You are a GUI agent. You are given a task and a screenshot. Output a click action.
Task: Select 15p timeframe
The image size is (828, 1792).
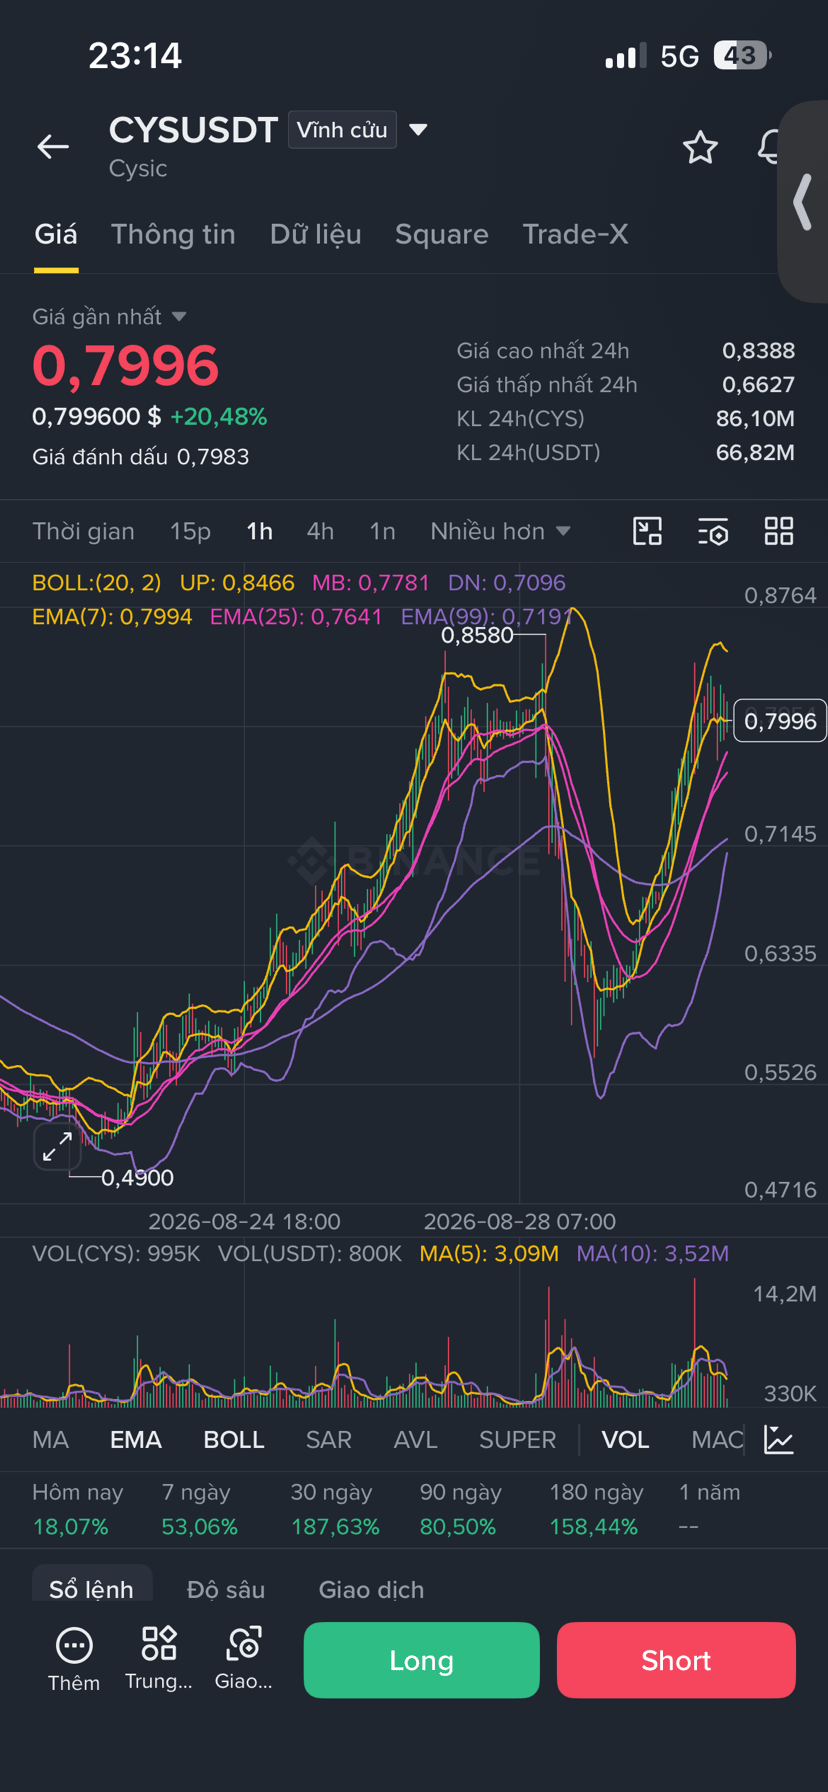pos(190,531)
